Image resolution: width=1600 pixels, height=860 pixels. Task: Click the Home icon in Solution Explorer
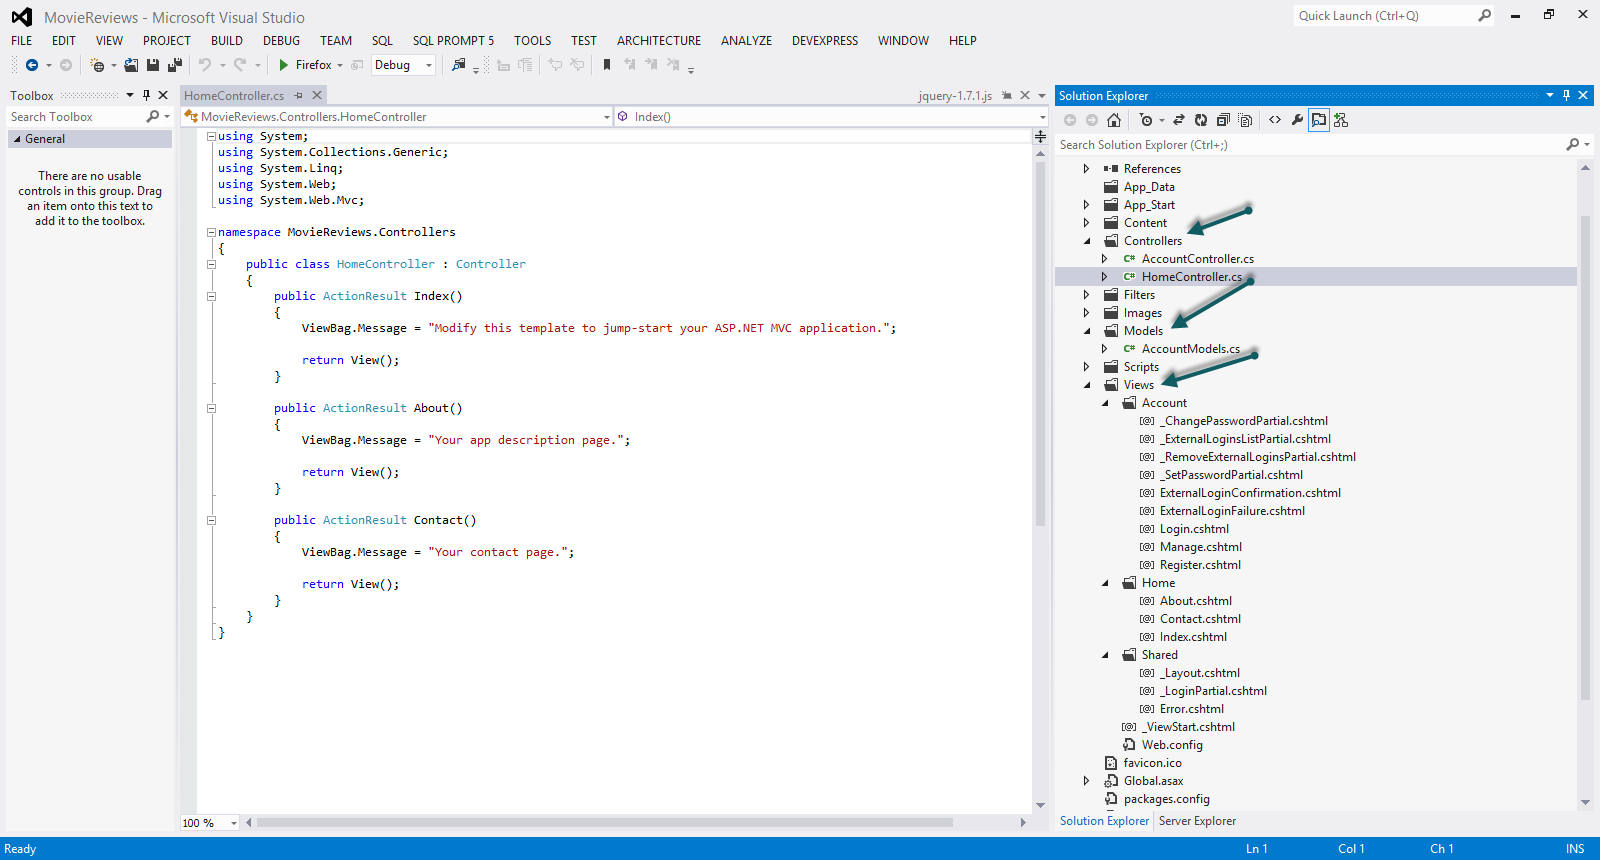[1114, 120]
